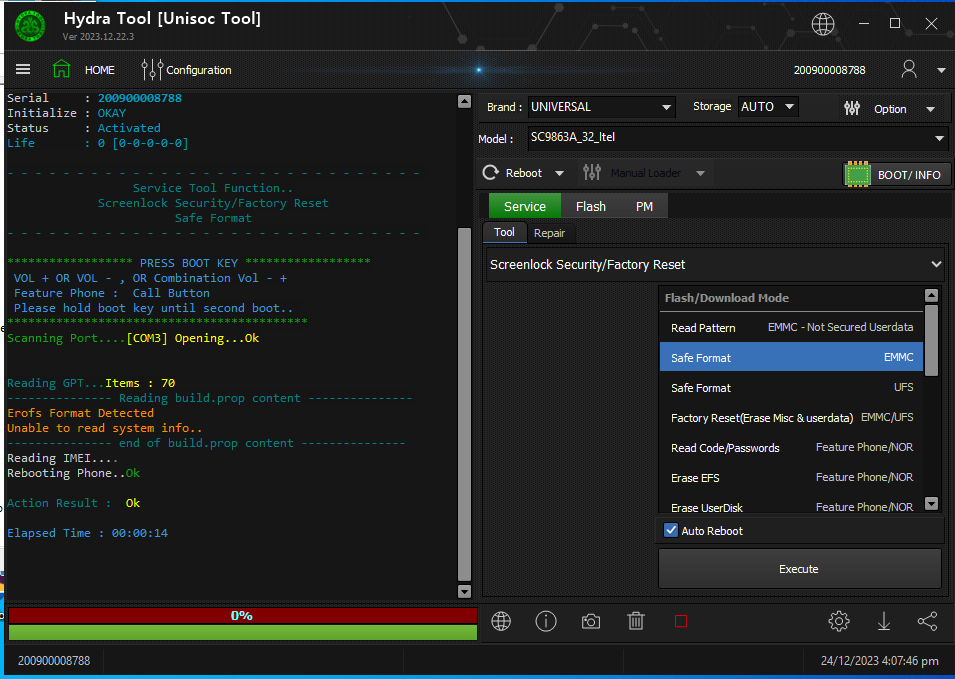Image resolution: width=955 pixels, height=679 pixels.
Task: Click the options list scrollbar thumb
Action: pyautogui.click(x=931, y=340)
